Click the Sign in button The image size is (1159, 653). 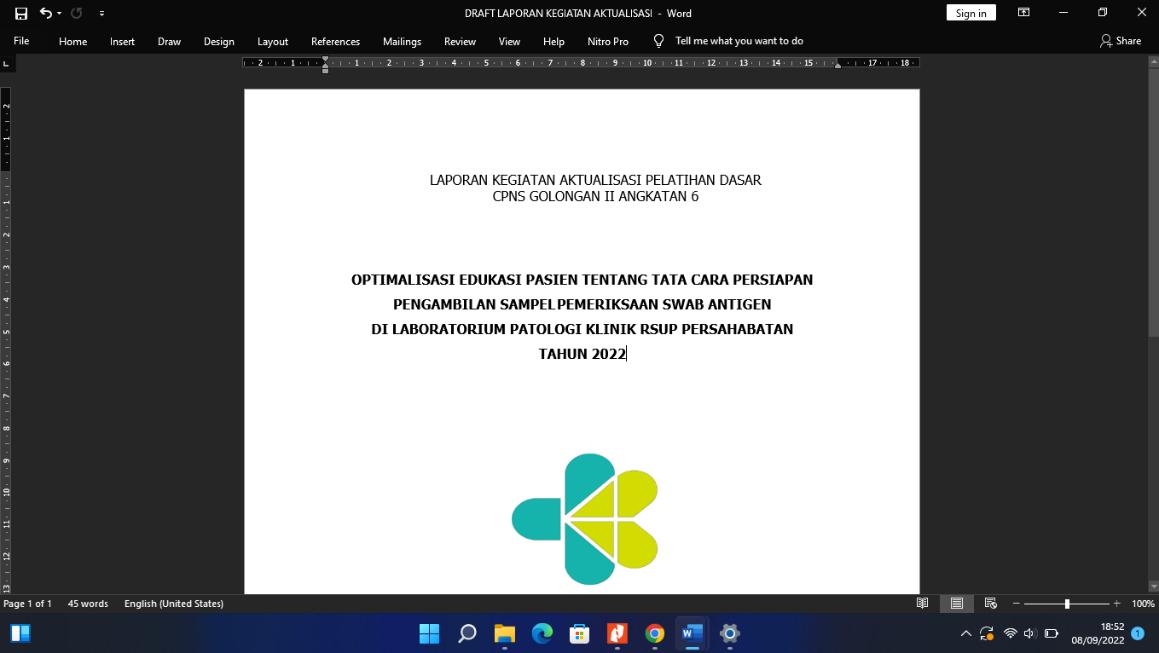point(971,13)
